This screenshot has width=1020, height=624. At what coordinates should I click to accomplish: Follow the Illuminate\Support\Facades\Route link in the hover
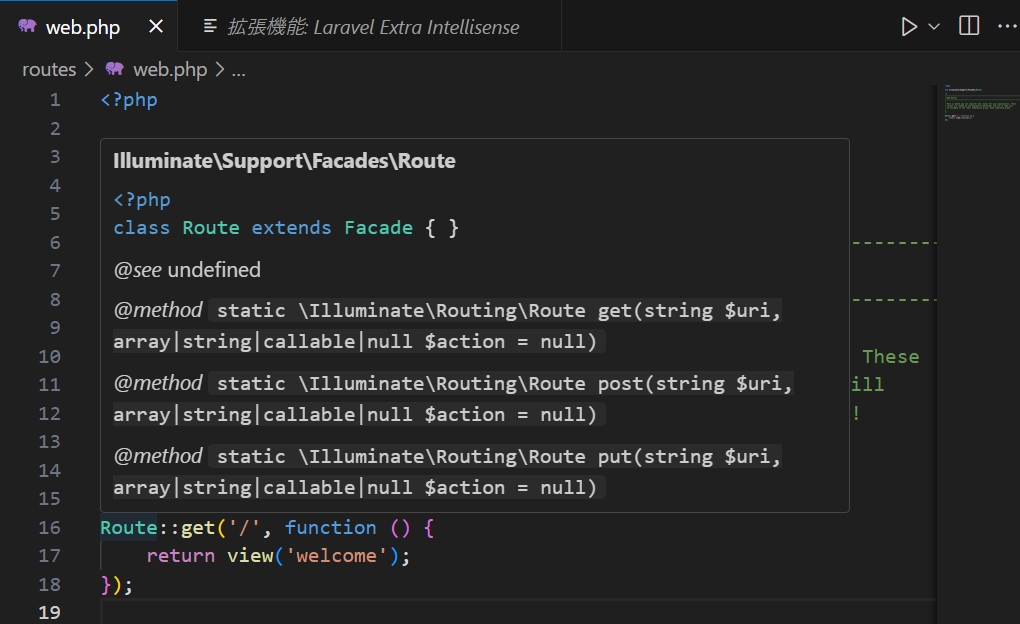(x=284, y=160)
